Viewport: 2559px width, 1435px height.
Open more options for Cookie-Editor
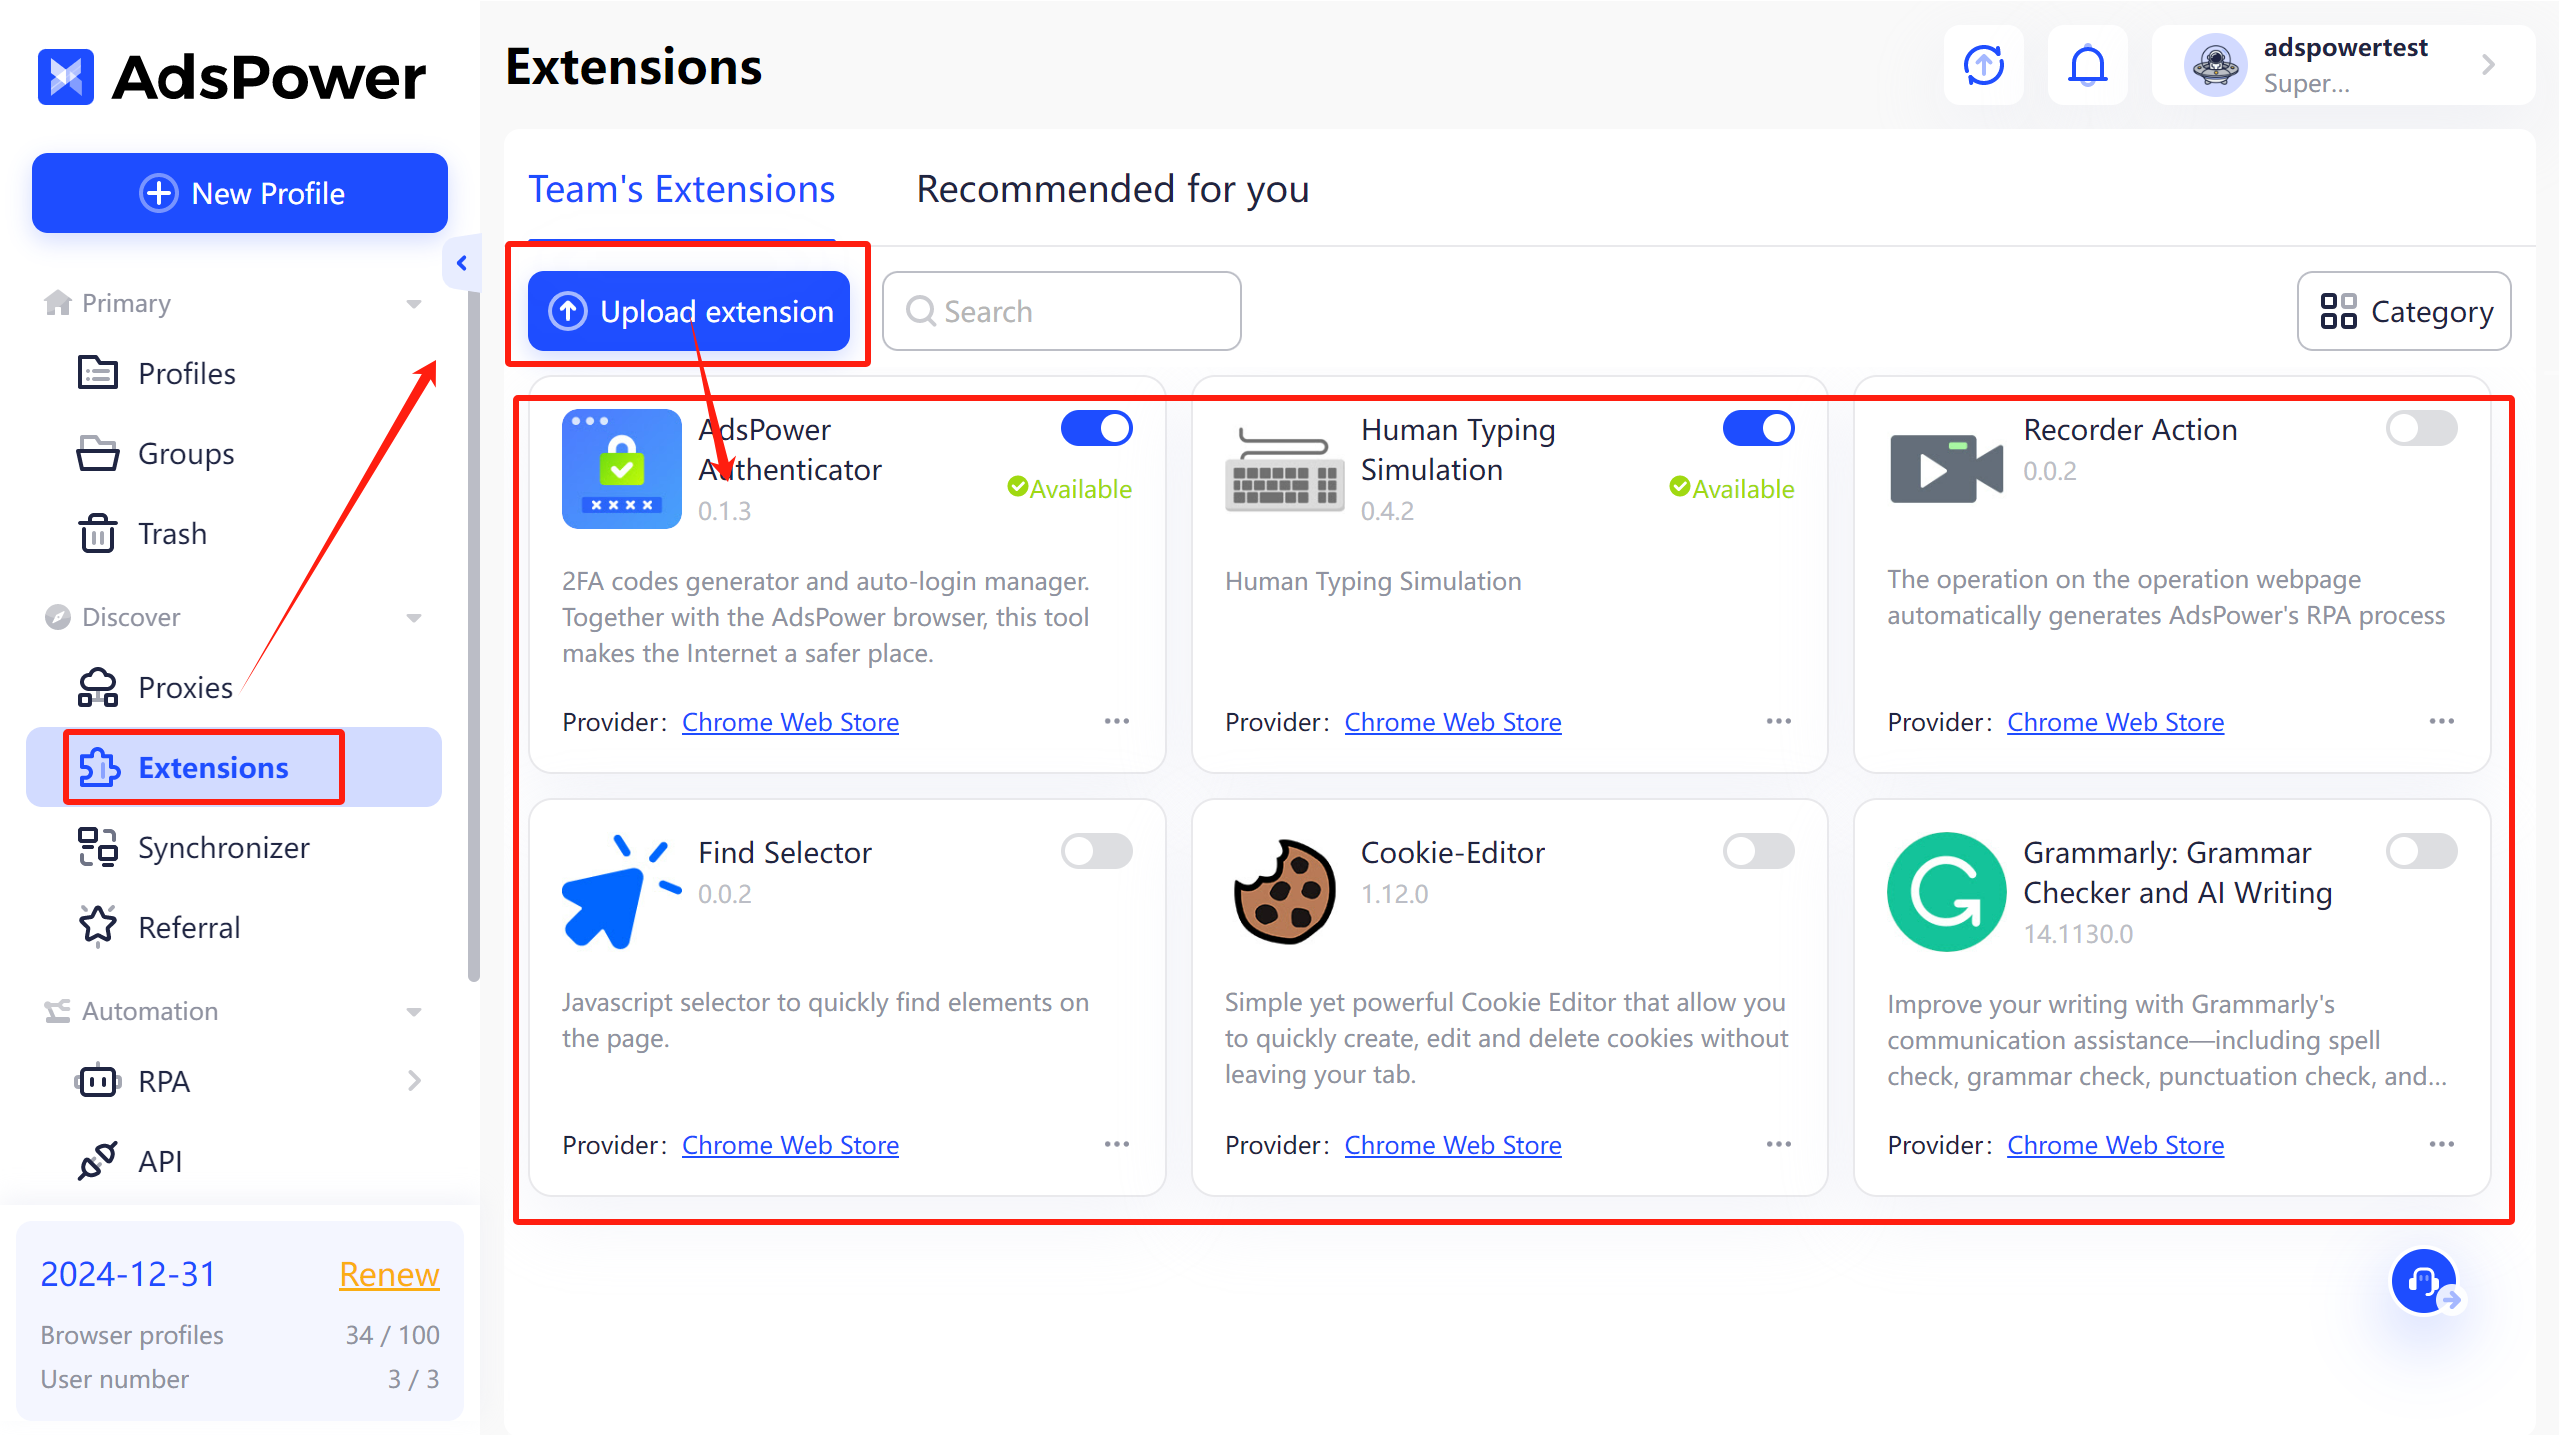click(1778, 1144)
